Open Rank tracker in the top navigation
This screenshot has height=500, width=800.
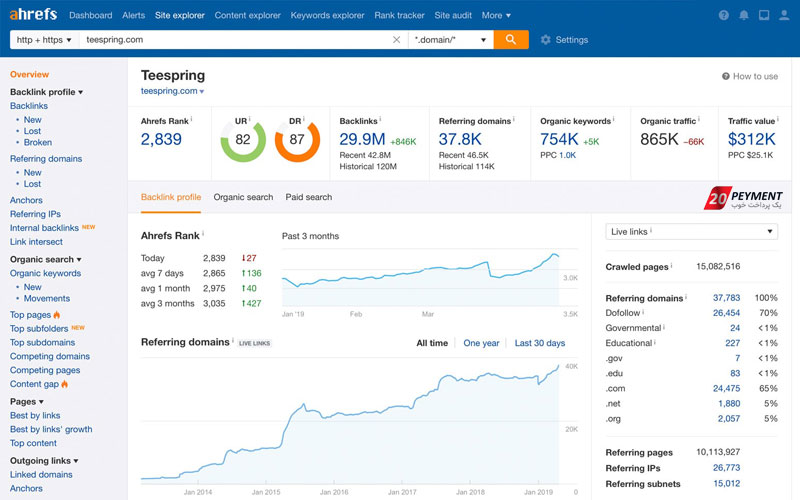[399, 15]
